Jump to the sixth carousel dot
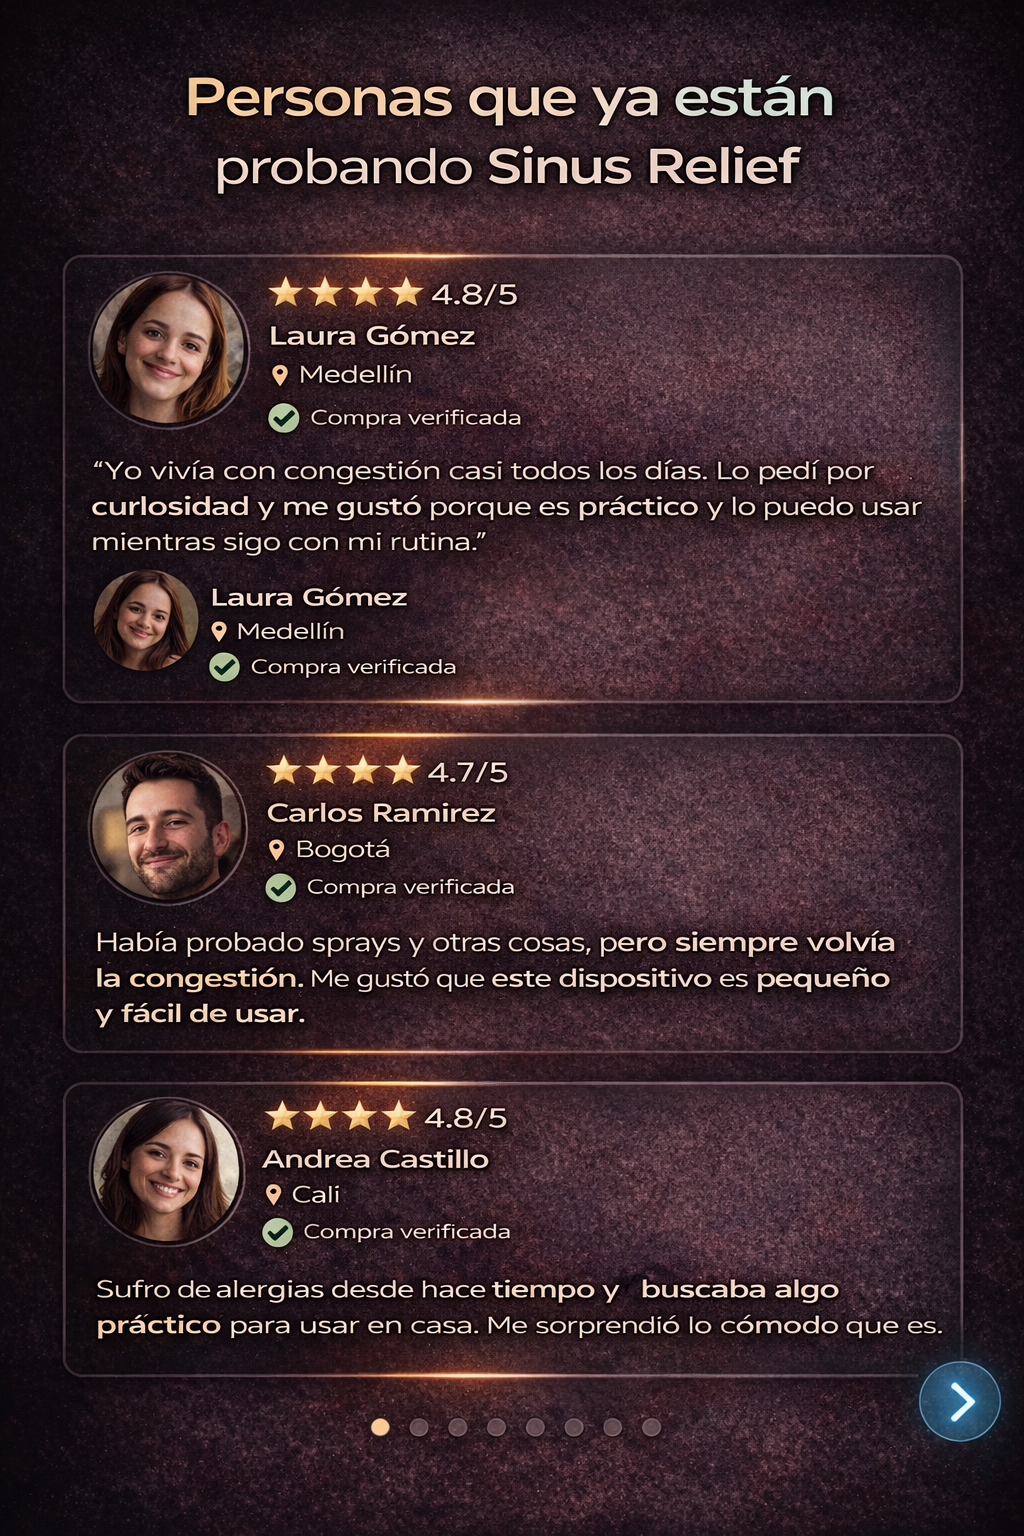Screen dimensions: 1024x1536 (574, 1427)
